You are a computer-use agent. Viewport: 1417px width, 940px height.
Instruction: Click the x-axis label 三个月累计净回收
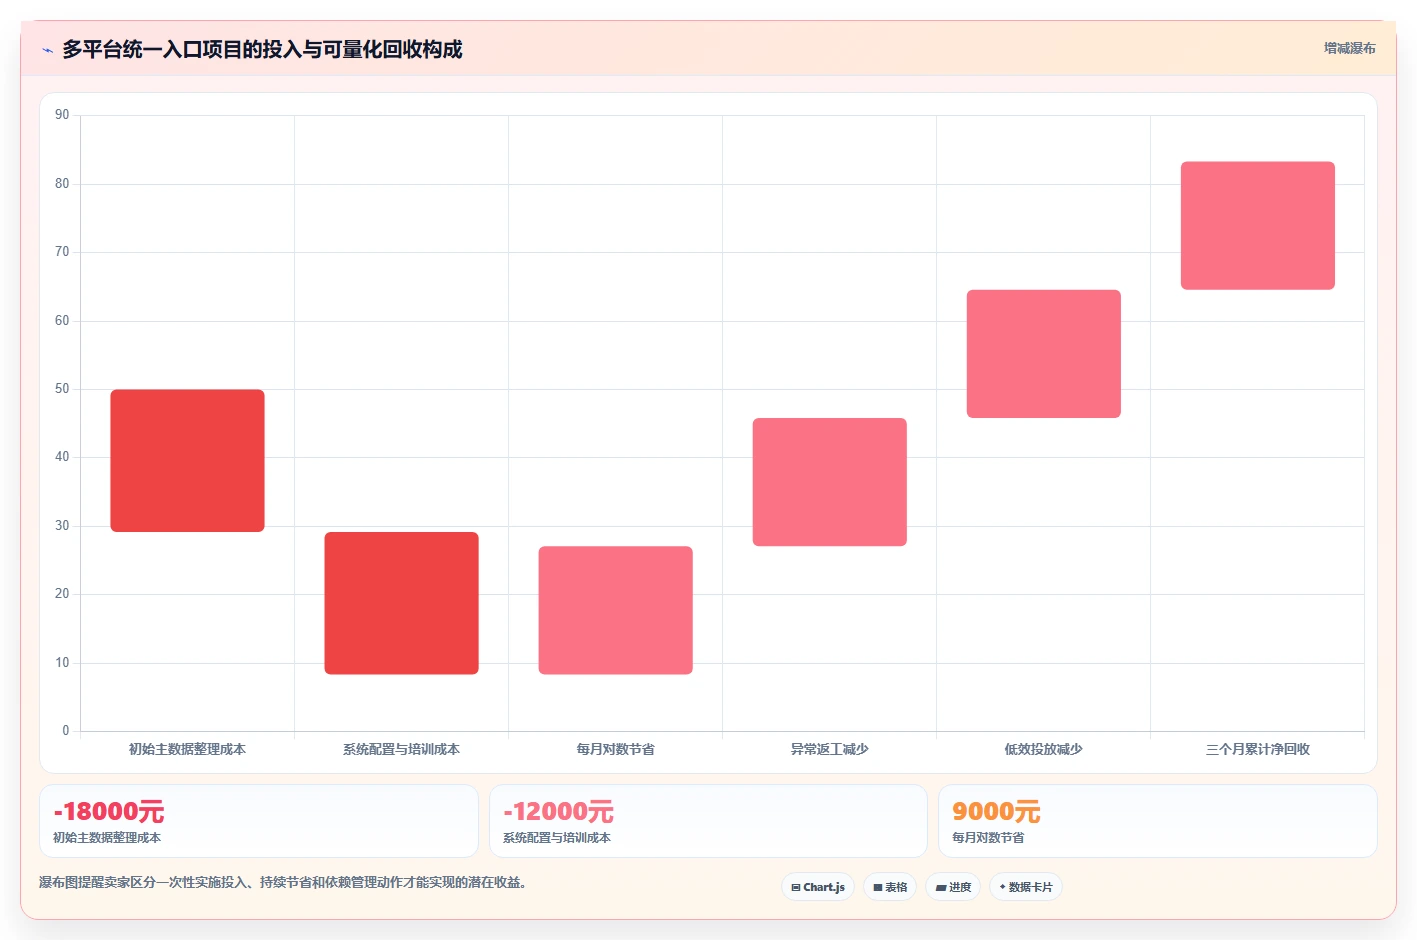click(x=1257, y=749)
